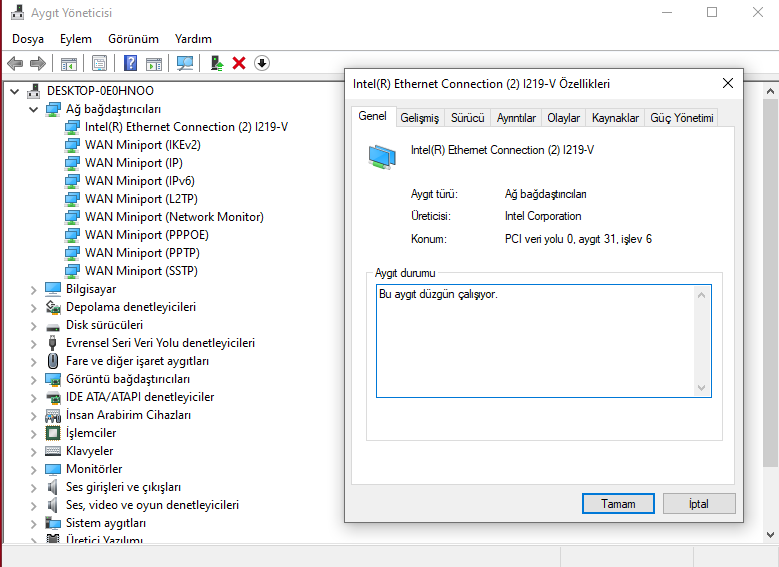Switch to the Genel tab
This screenshot has width=779, height=567.
(373, 116)
